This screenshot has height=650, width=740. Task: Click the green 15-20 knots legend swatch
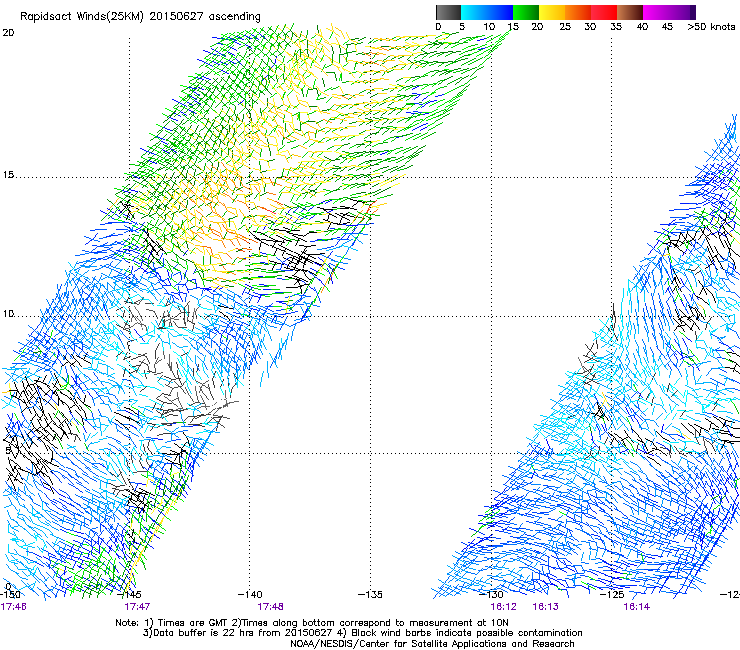[x=526, y=12]
